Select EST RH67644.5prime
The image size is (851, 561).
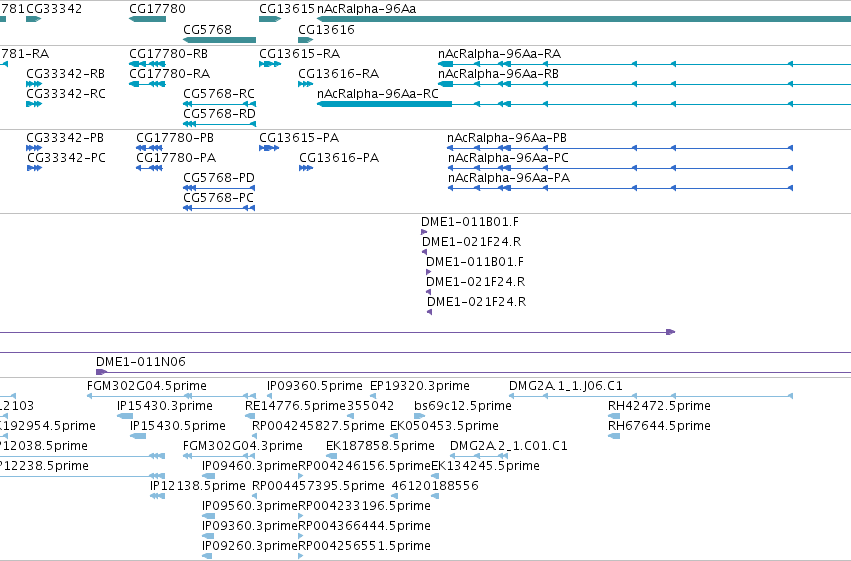coord(659,426)
